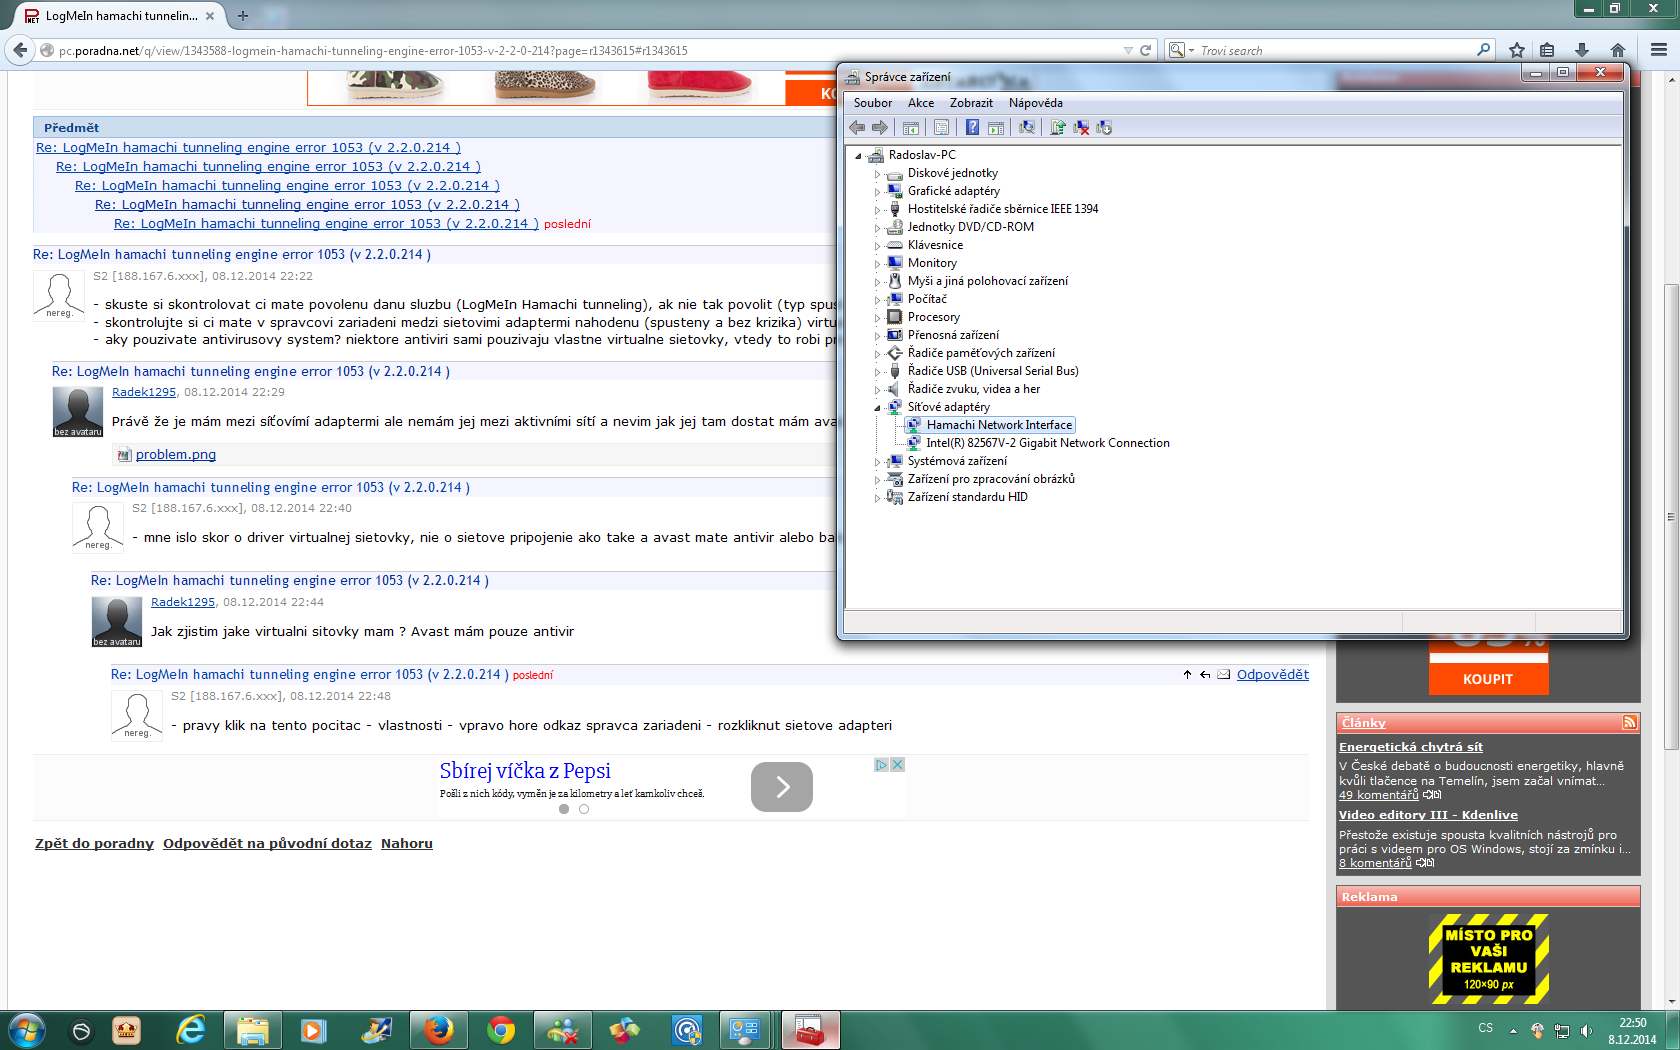Open the problem.png attachment link

[x=176, y=455]
